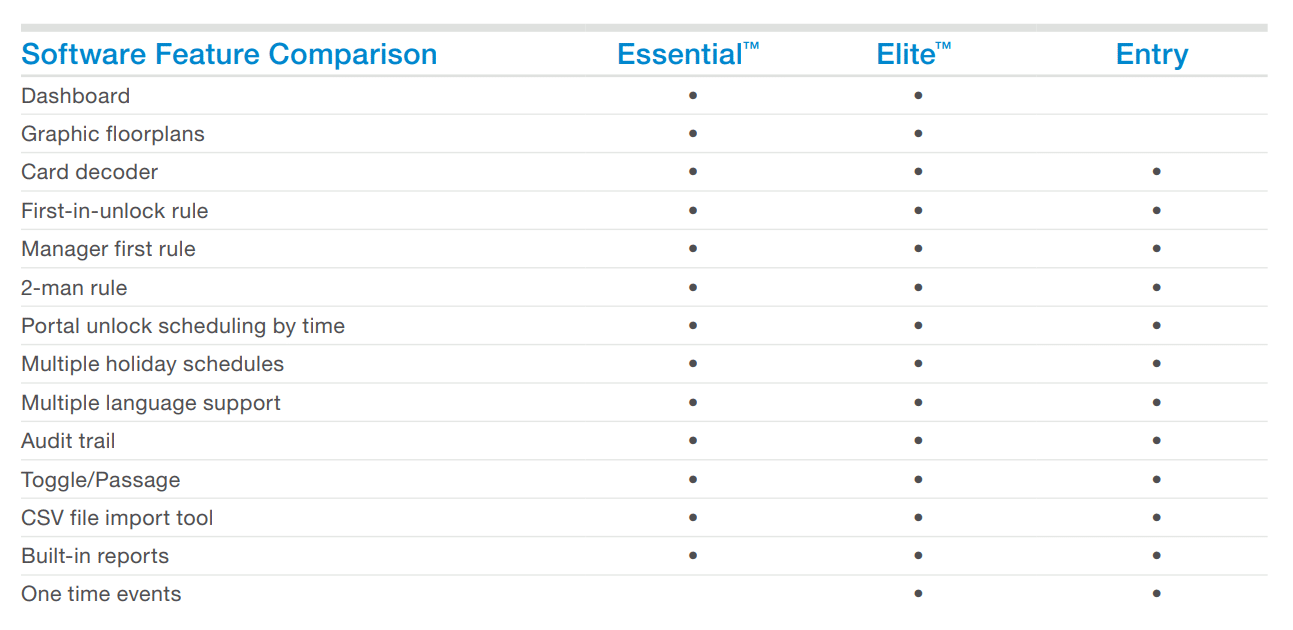Select the Entry column header
This screenshot has width=1293, height=630.
click(1152, 54)
